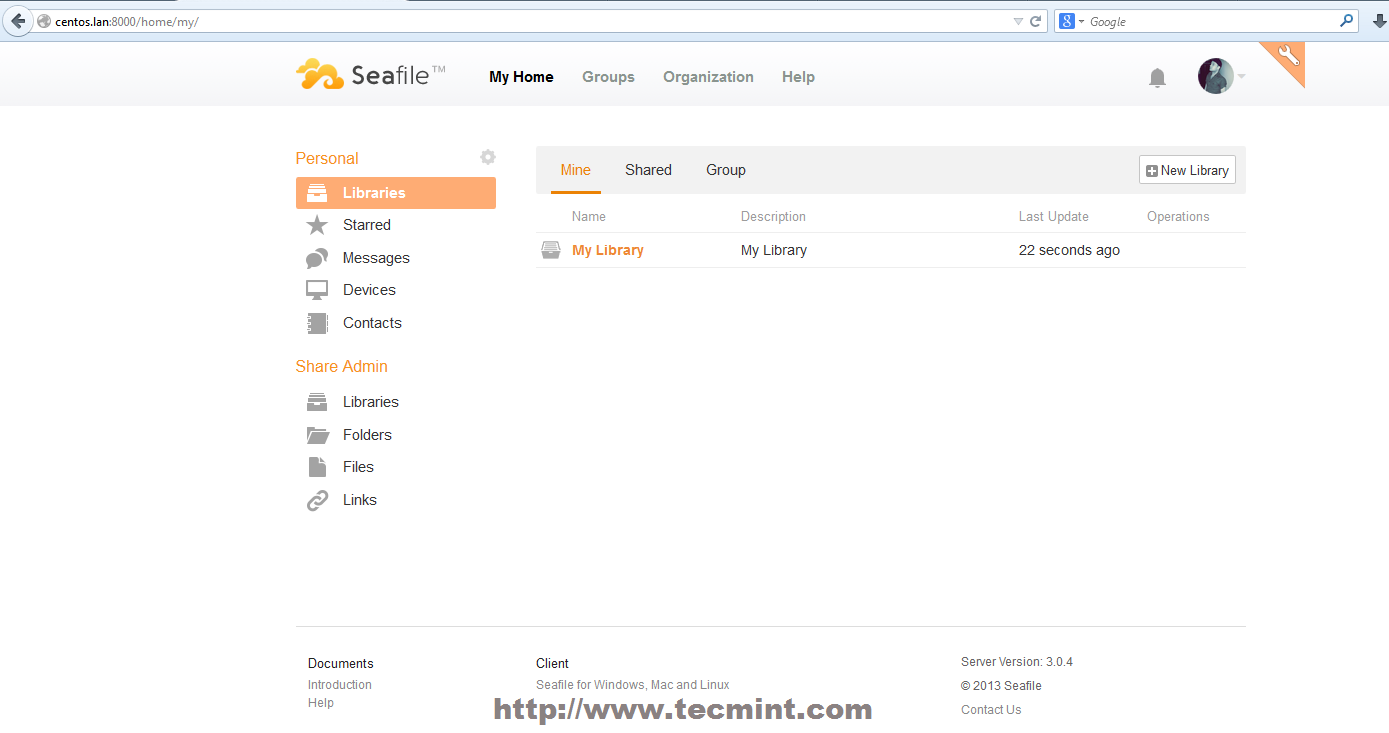The height and width of the screenshot is (733, 1389).
Task: Open the My Home navigation item
Action: 521,77
